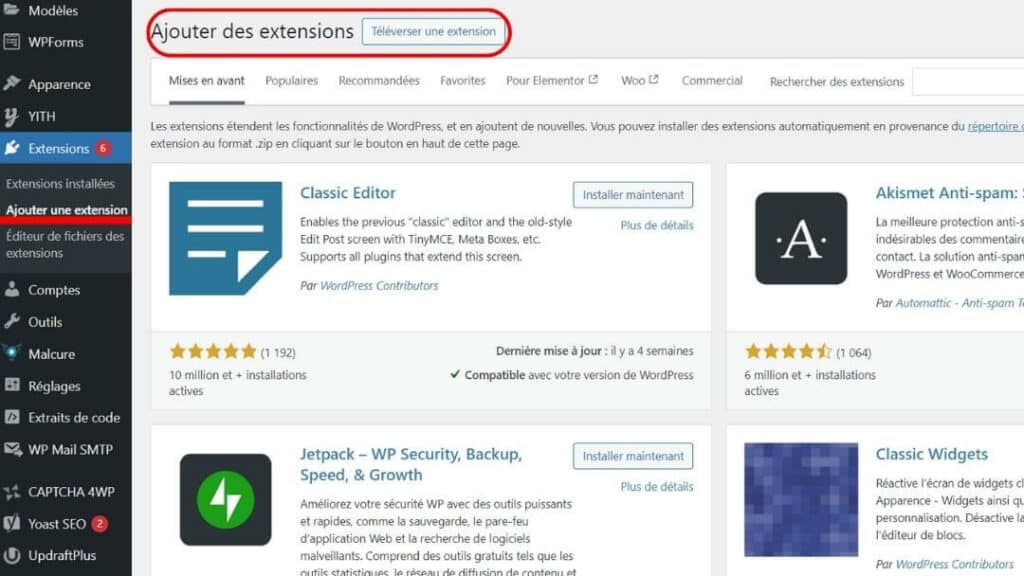Click the Classic Editor plugin thumbnail

225,238
